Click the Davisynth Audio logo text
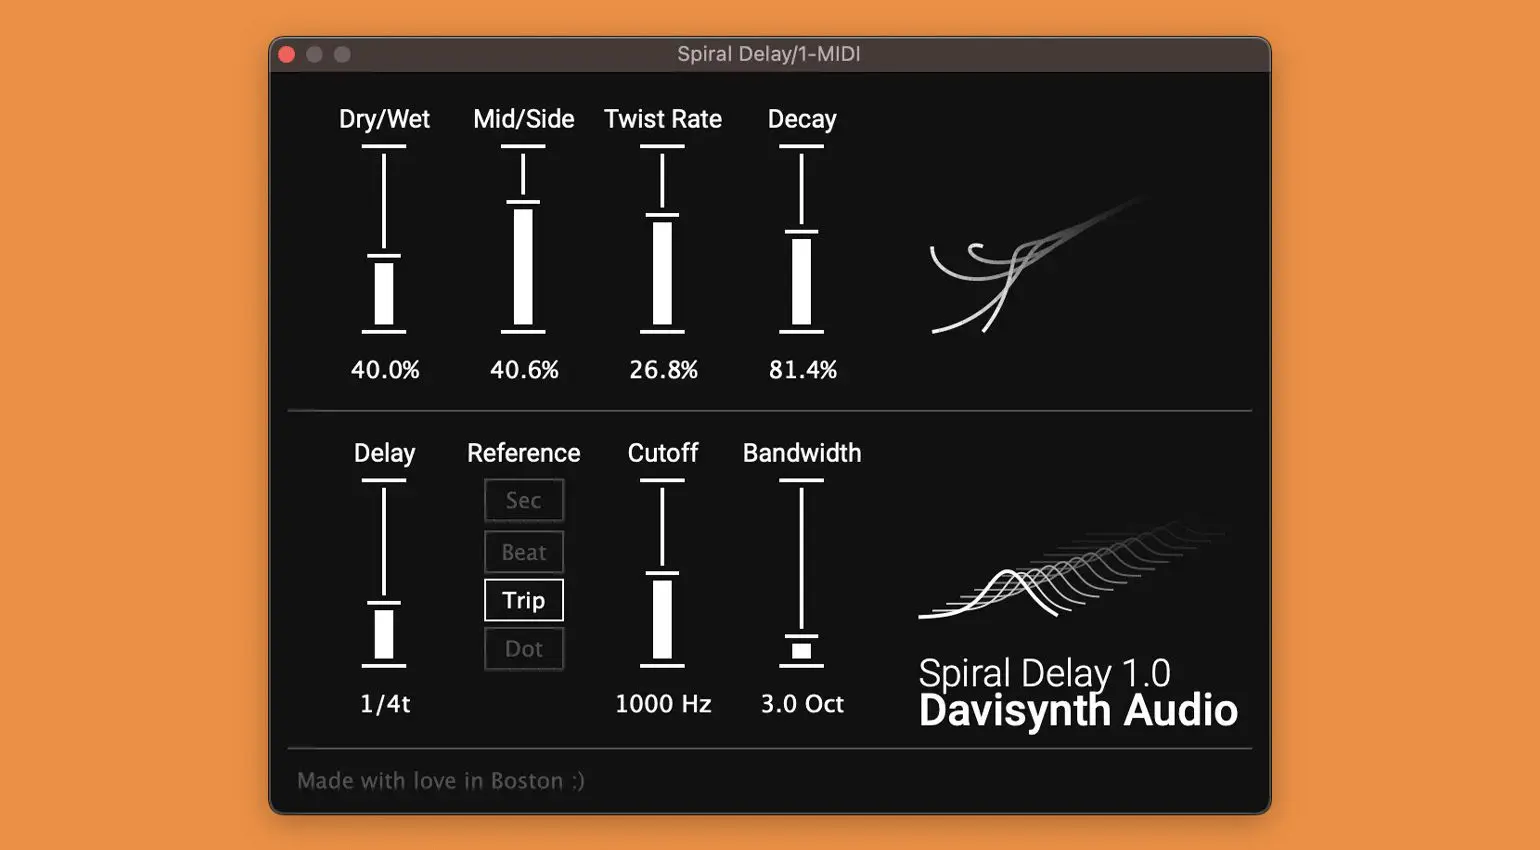This screenshot has width=1540, height=850. pos(1078,711)
